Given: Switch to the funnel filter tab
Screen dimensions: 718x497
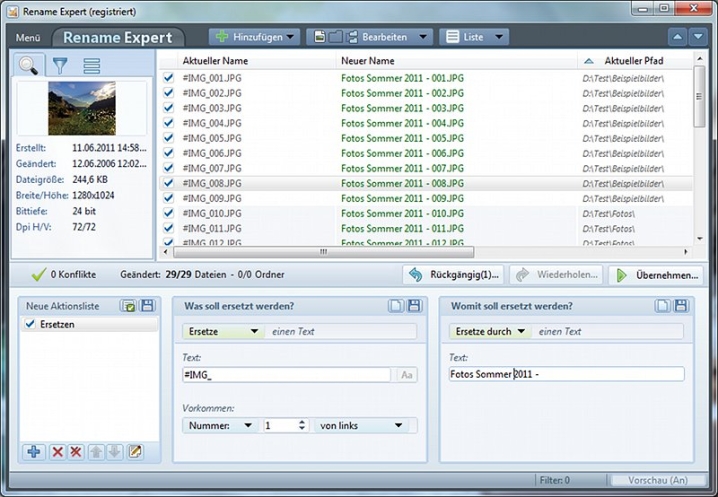Looking at the screenshot, I should [60, 66].
